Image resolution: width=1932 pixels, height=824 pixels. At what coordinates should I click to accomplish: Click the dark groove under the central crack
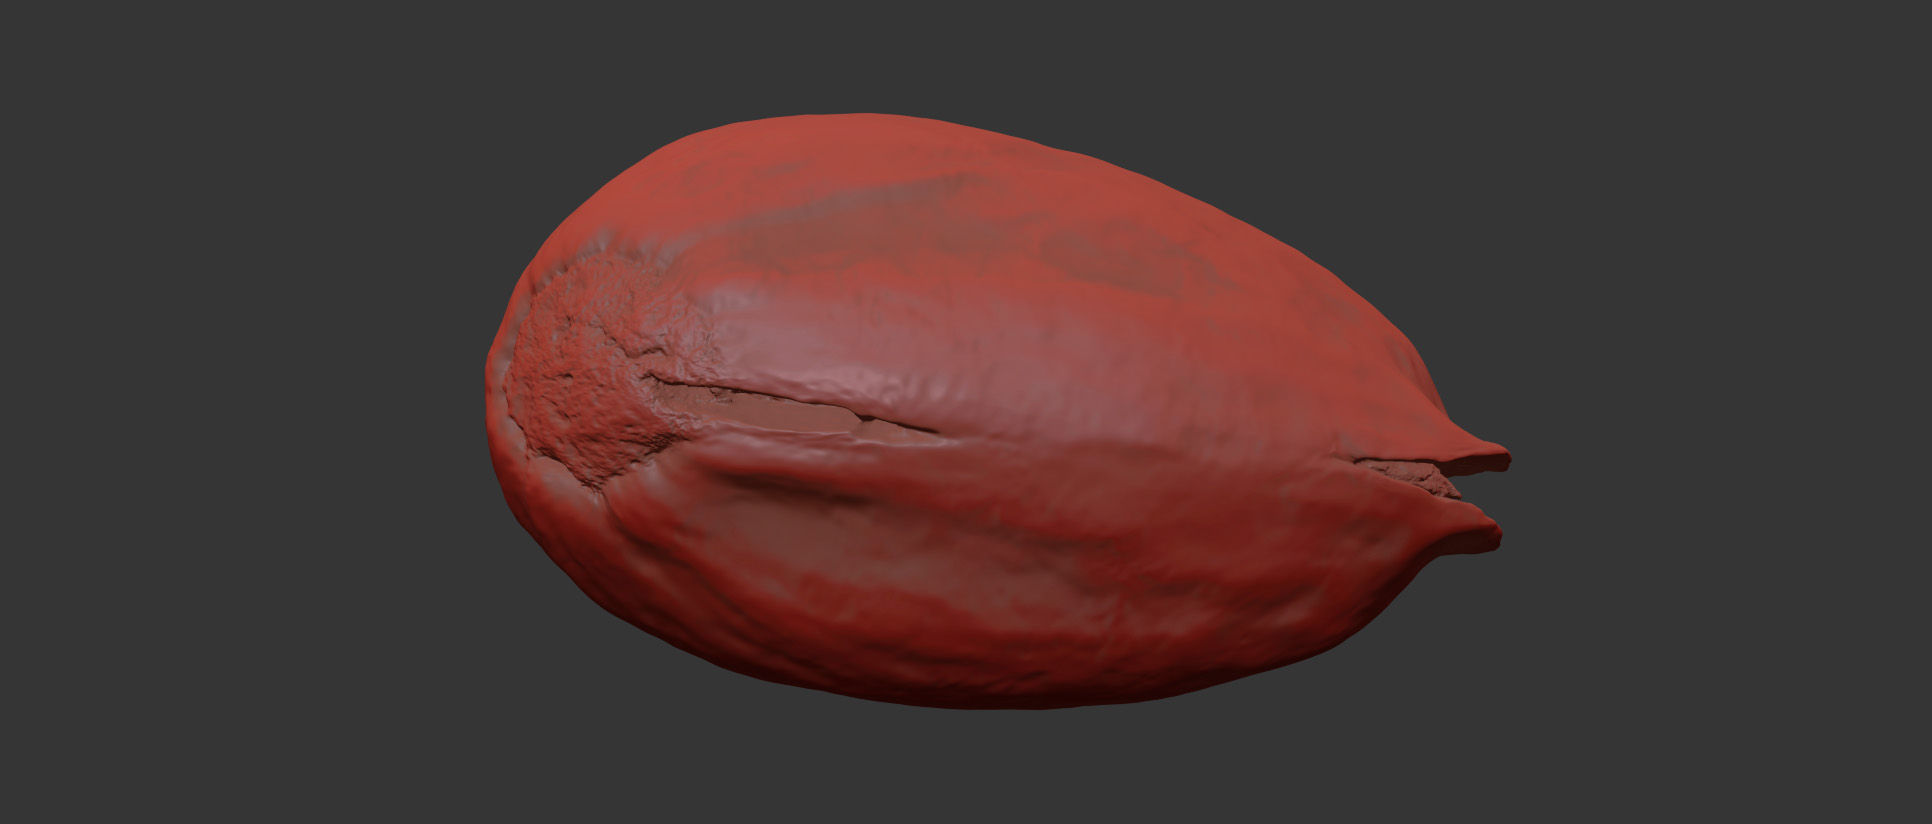tap(790, 485)
